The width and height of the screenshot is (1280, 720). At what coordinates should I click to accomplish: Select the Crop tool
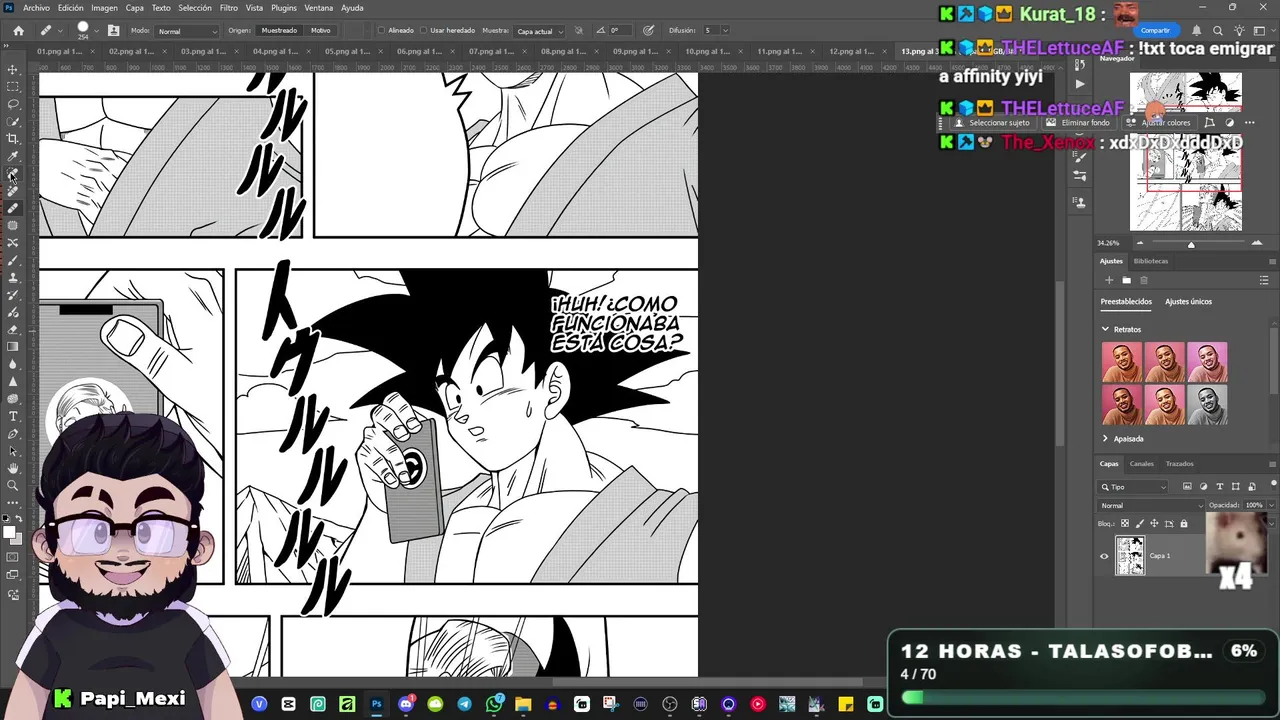coord(13,139)
